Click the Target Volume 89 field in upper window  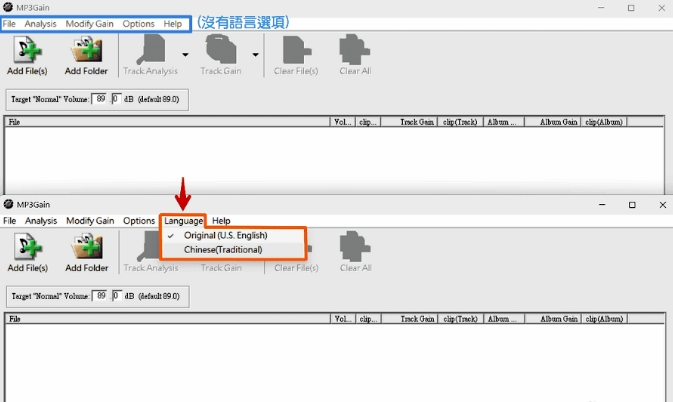coord(101,99)
